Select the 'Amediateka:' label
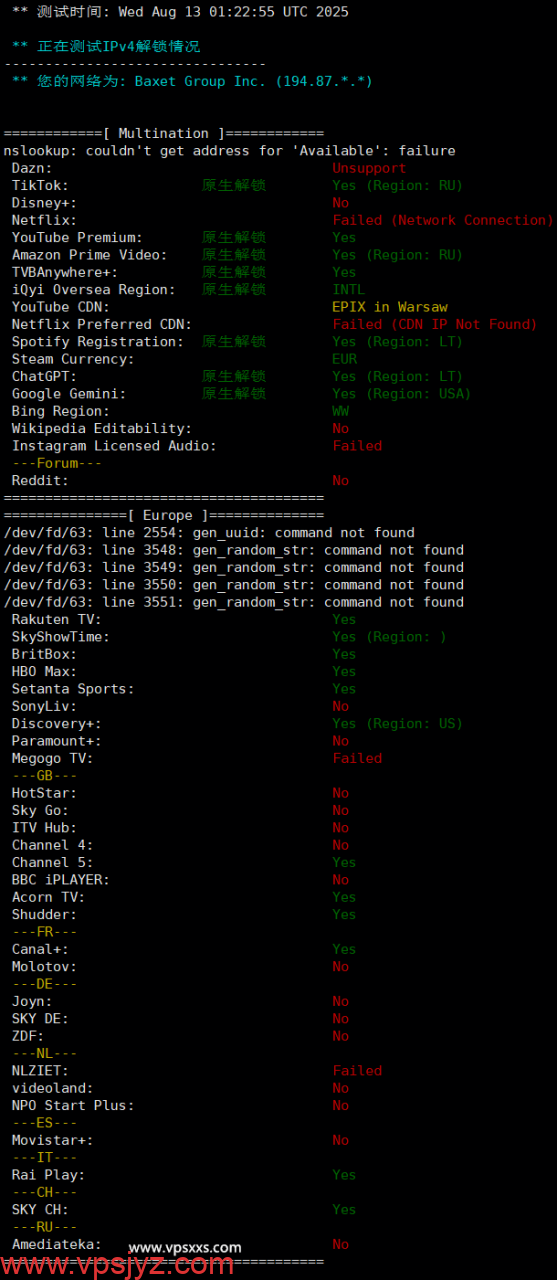 (56, 1245)
